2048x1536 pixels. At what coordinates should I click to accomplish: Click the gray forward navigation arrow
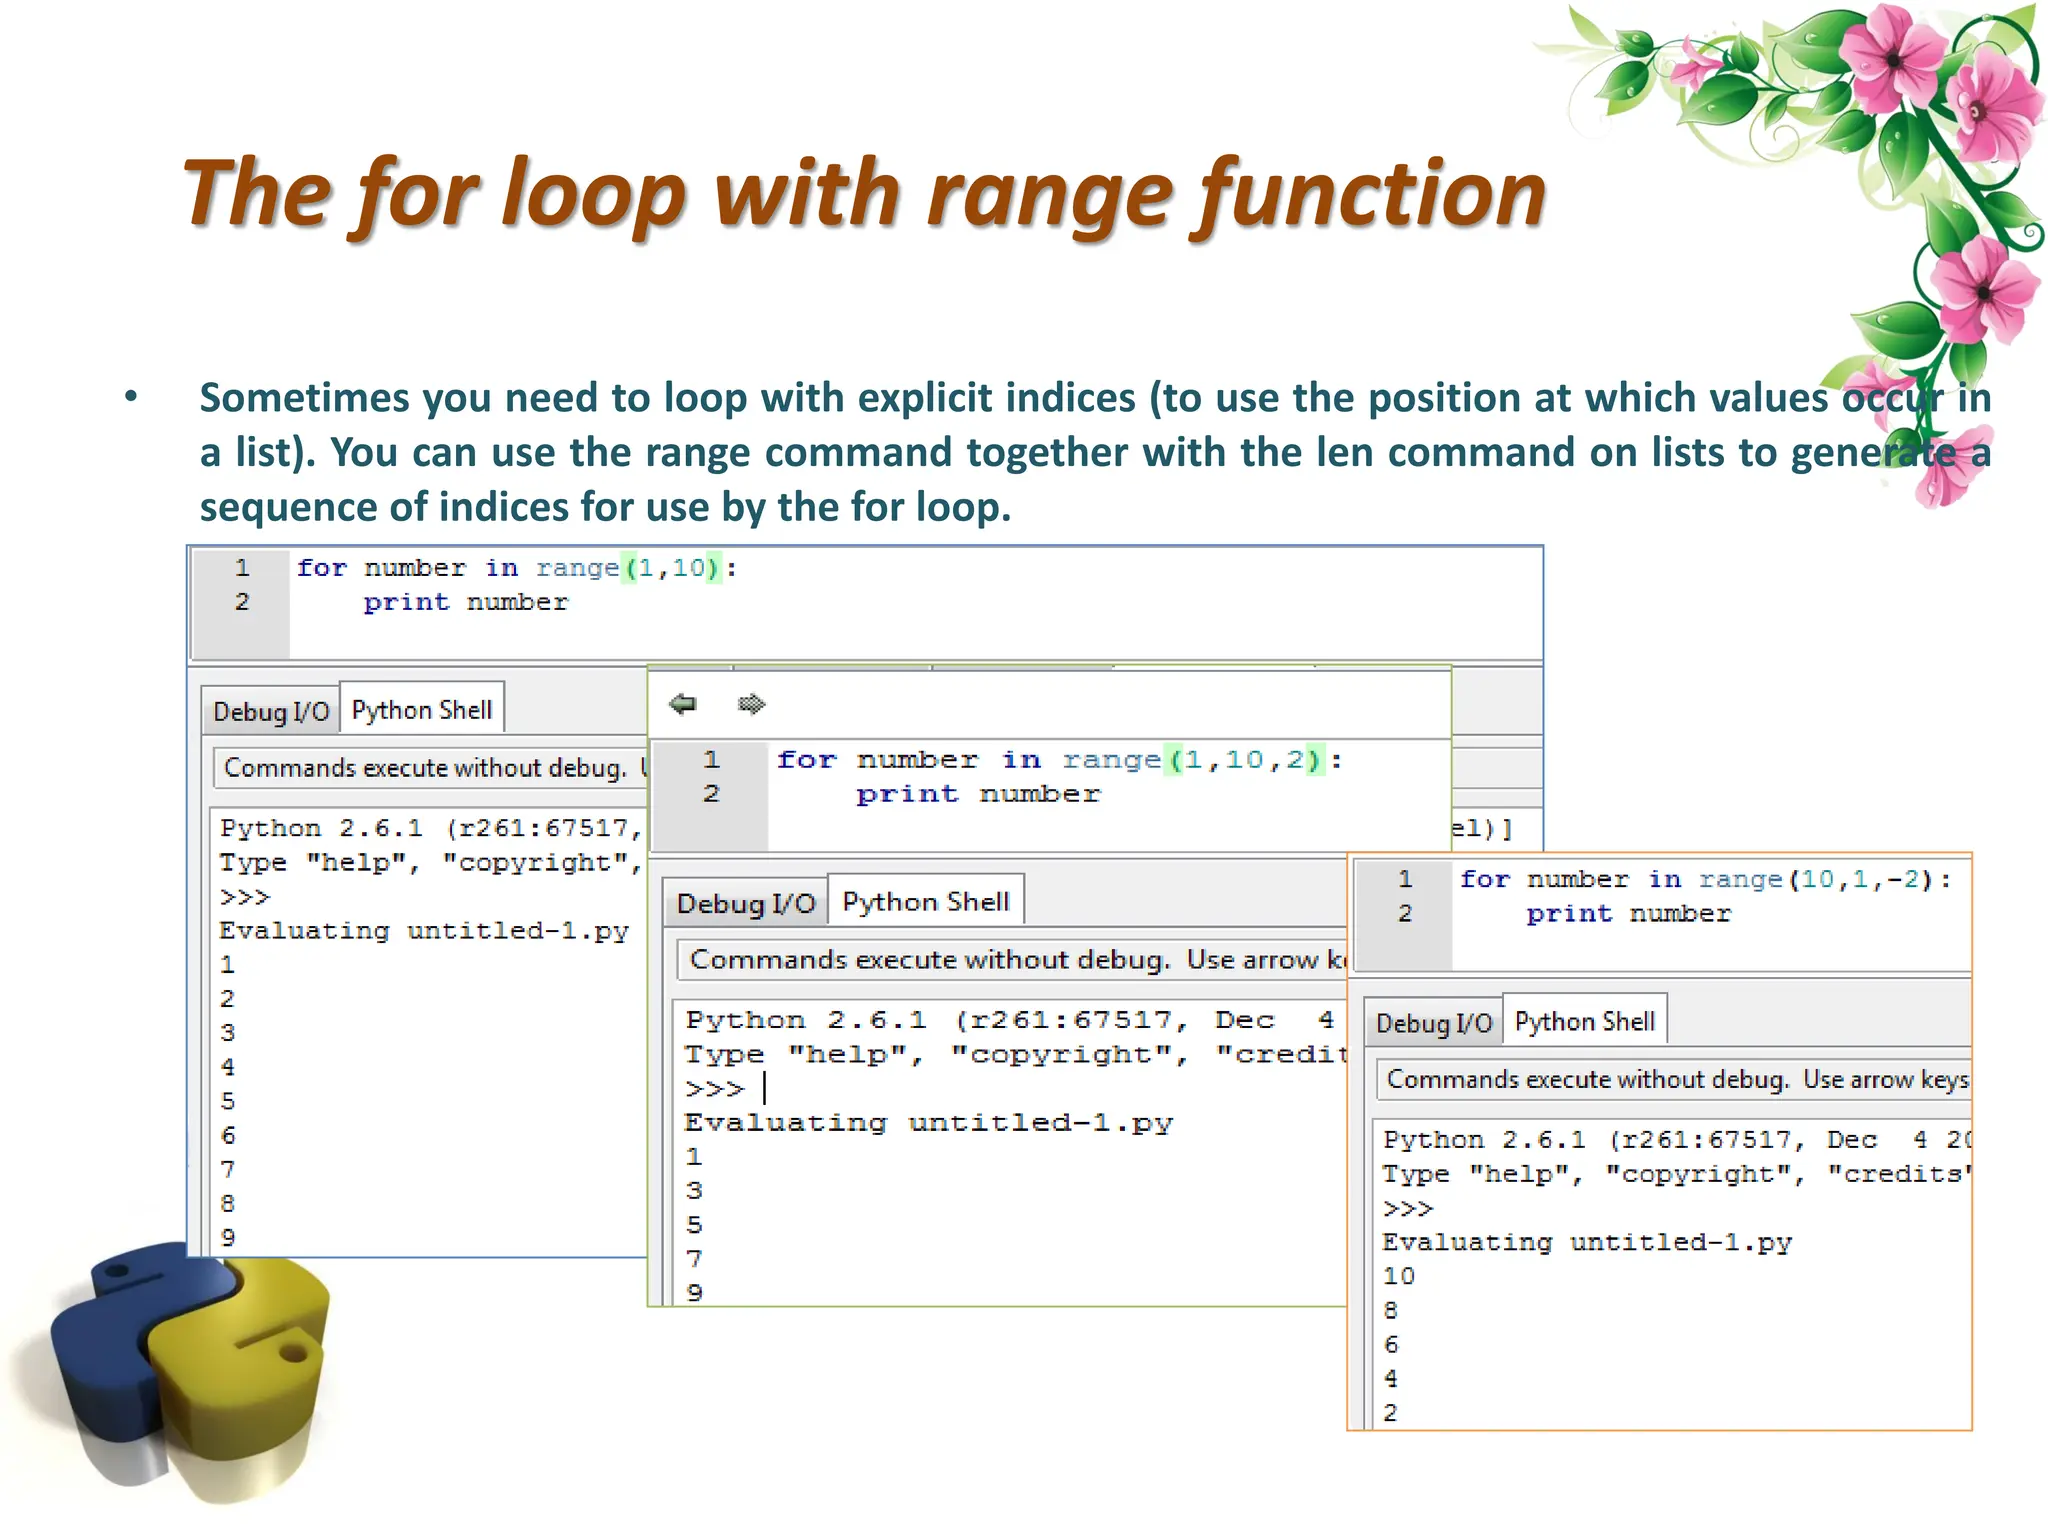click(751, 704)
